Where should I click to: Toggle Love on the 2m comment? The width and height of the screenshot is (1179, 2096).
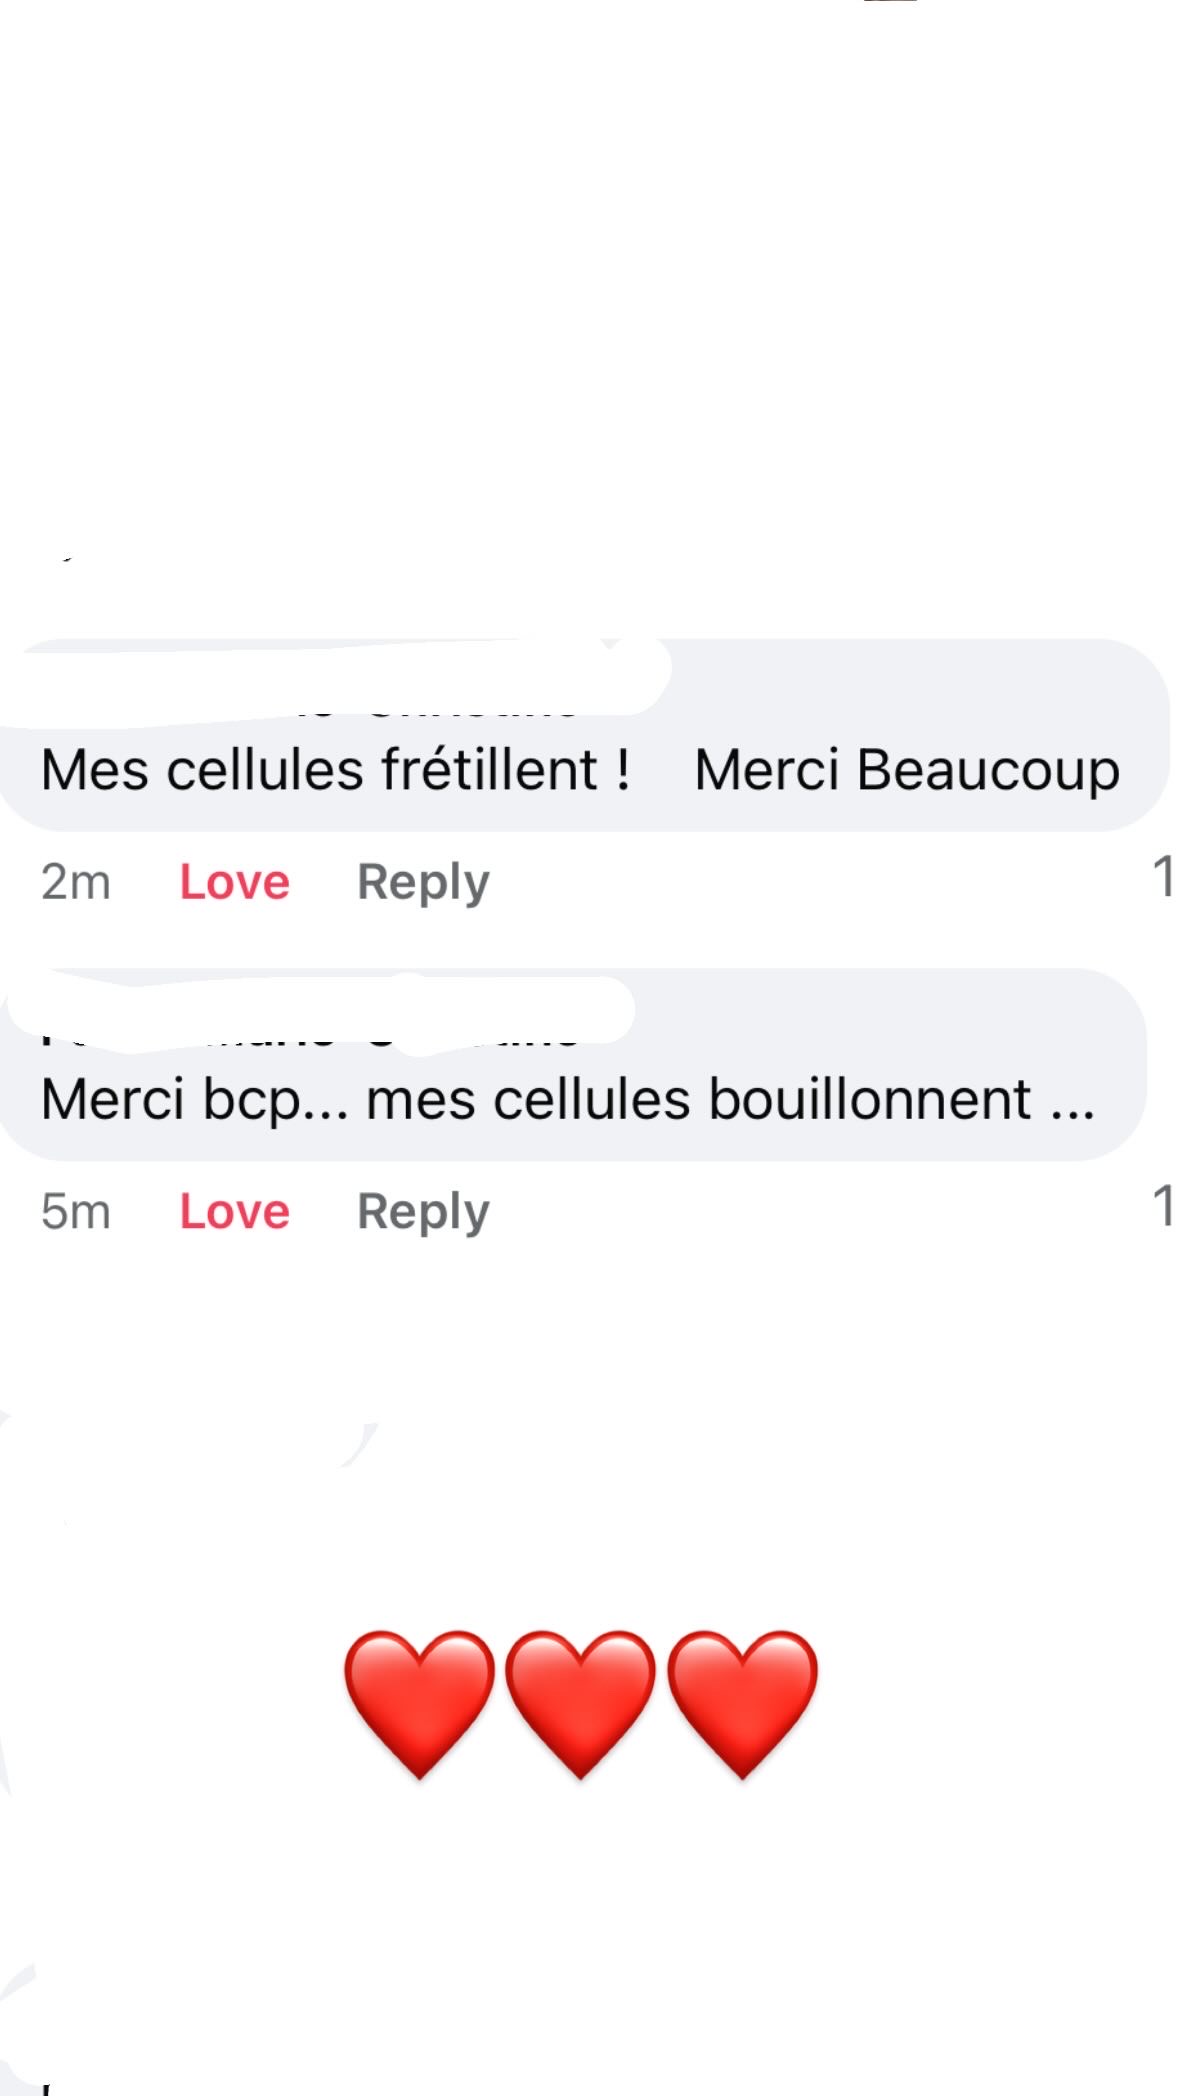point(234,882)
